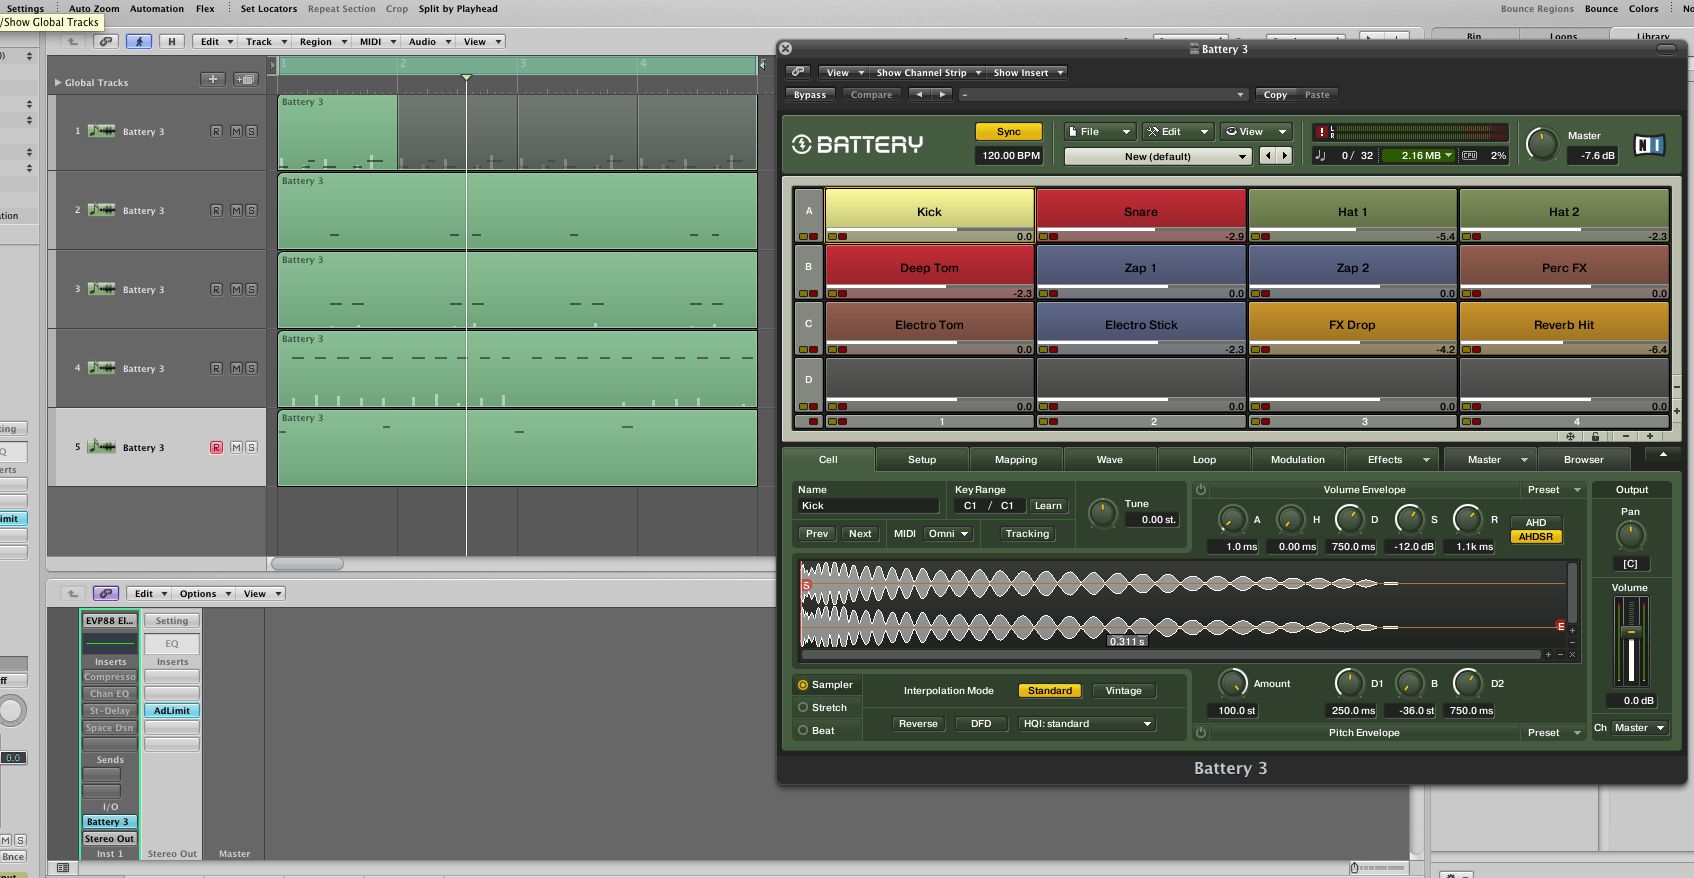Toggle Volume Envelope power button

(x=1201, y=490)
